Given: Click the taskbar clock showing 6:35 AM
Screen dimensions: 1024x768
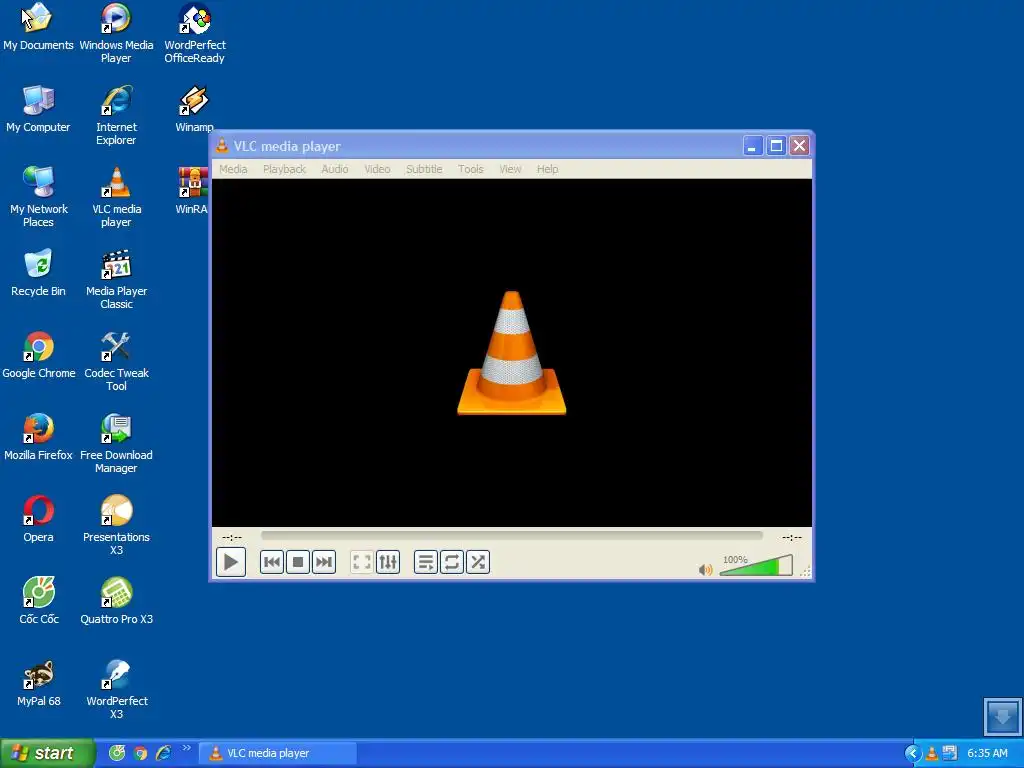Looking at the screenshot, I should (987, 754).
